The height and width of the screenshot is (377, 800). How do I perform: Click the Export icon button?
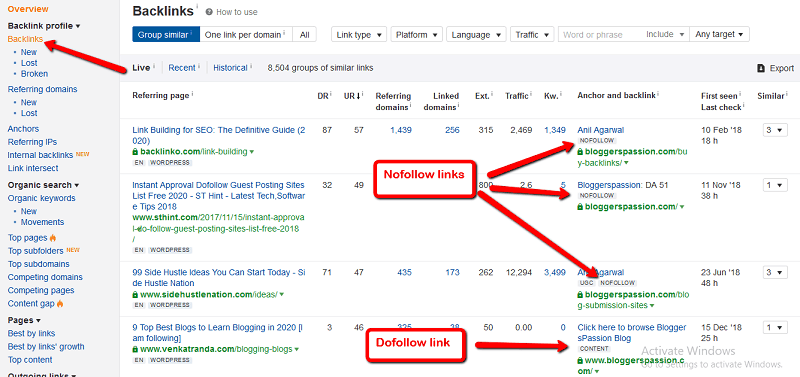[761, 68]
